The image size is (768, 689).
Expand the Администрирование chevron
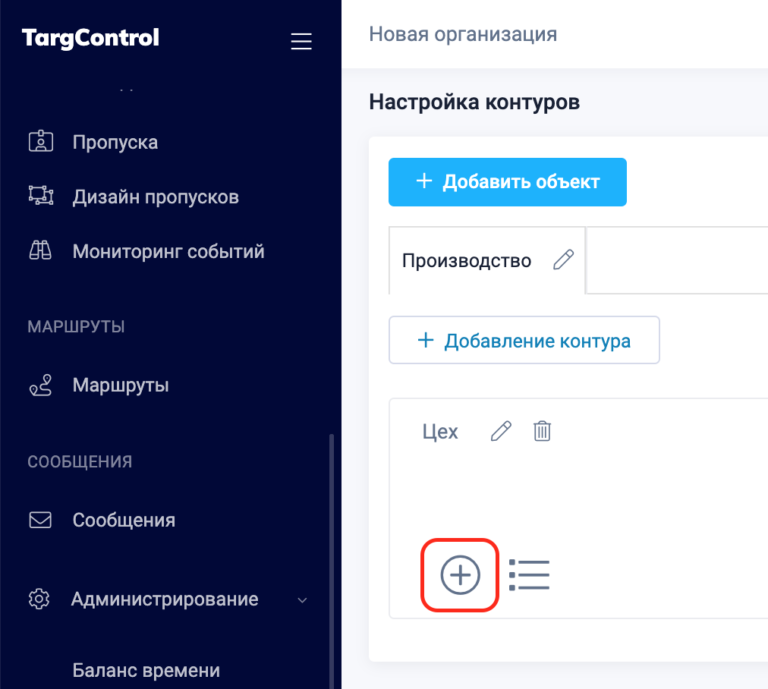tap(302, 600)
